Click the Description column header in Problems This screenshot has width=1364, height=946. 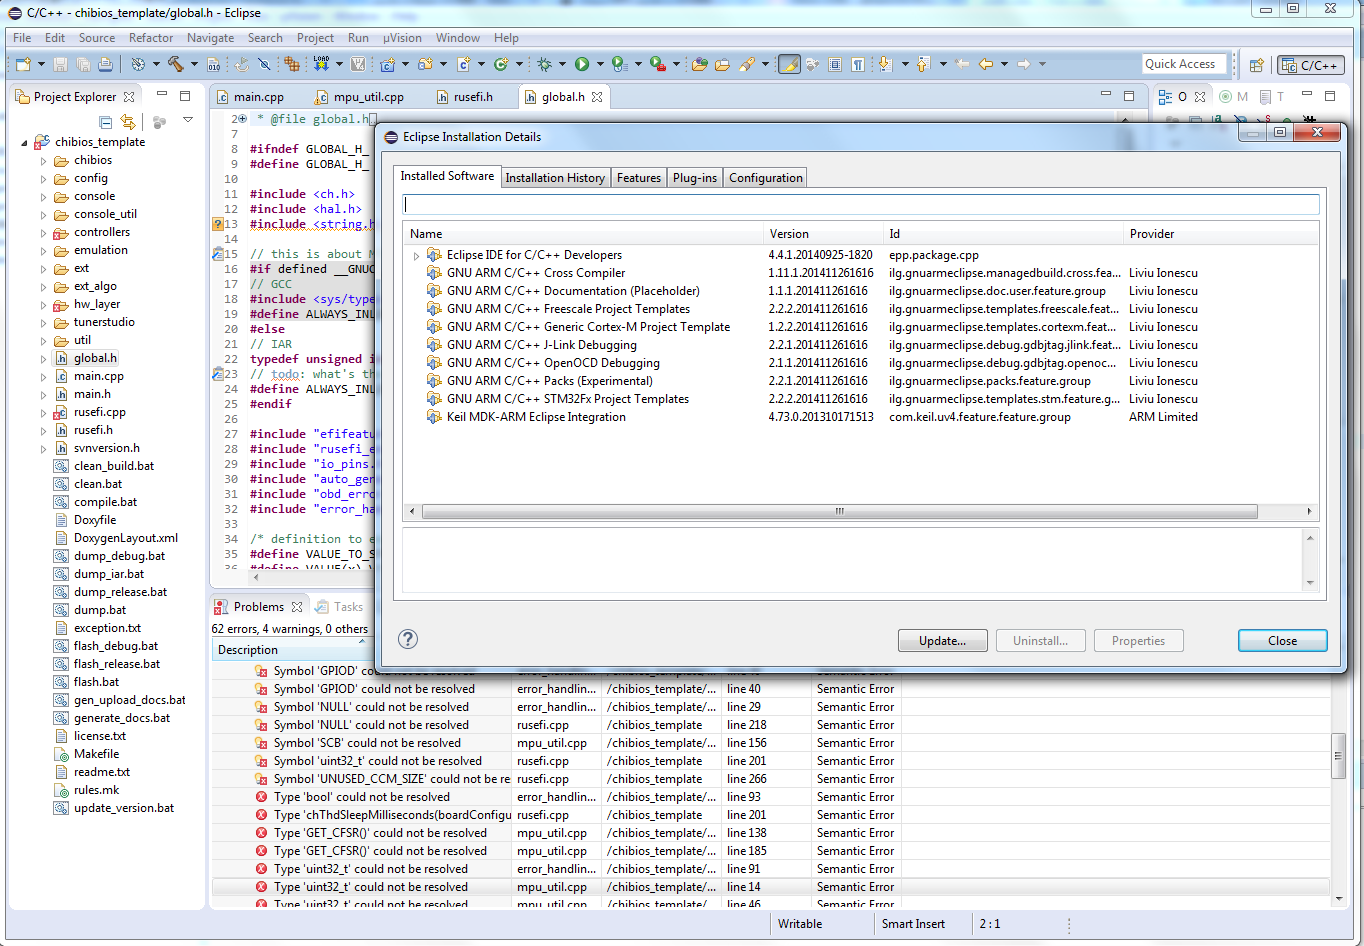[361, 650]
